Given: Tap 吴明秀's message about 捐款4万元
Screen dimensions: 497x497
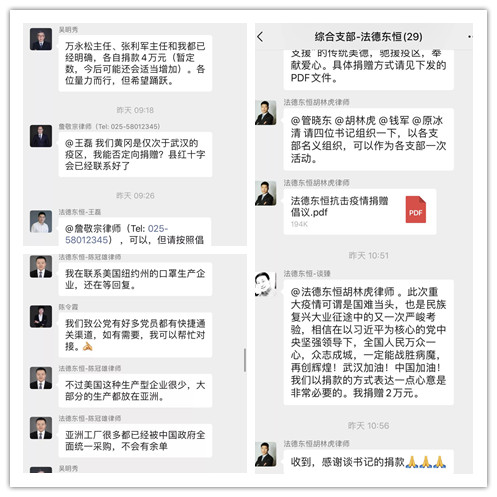Looking at the screenshot, I should click(x=135, y=63).
